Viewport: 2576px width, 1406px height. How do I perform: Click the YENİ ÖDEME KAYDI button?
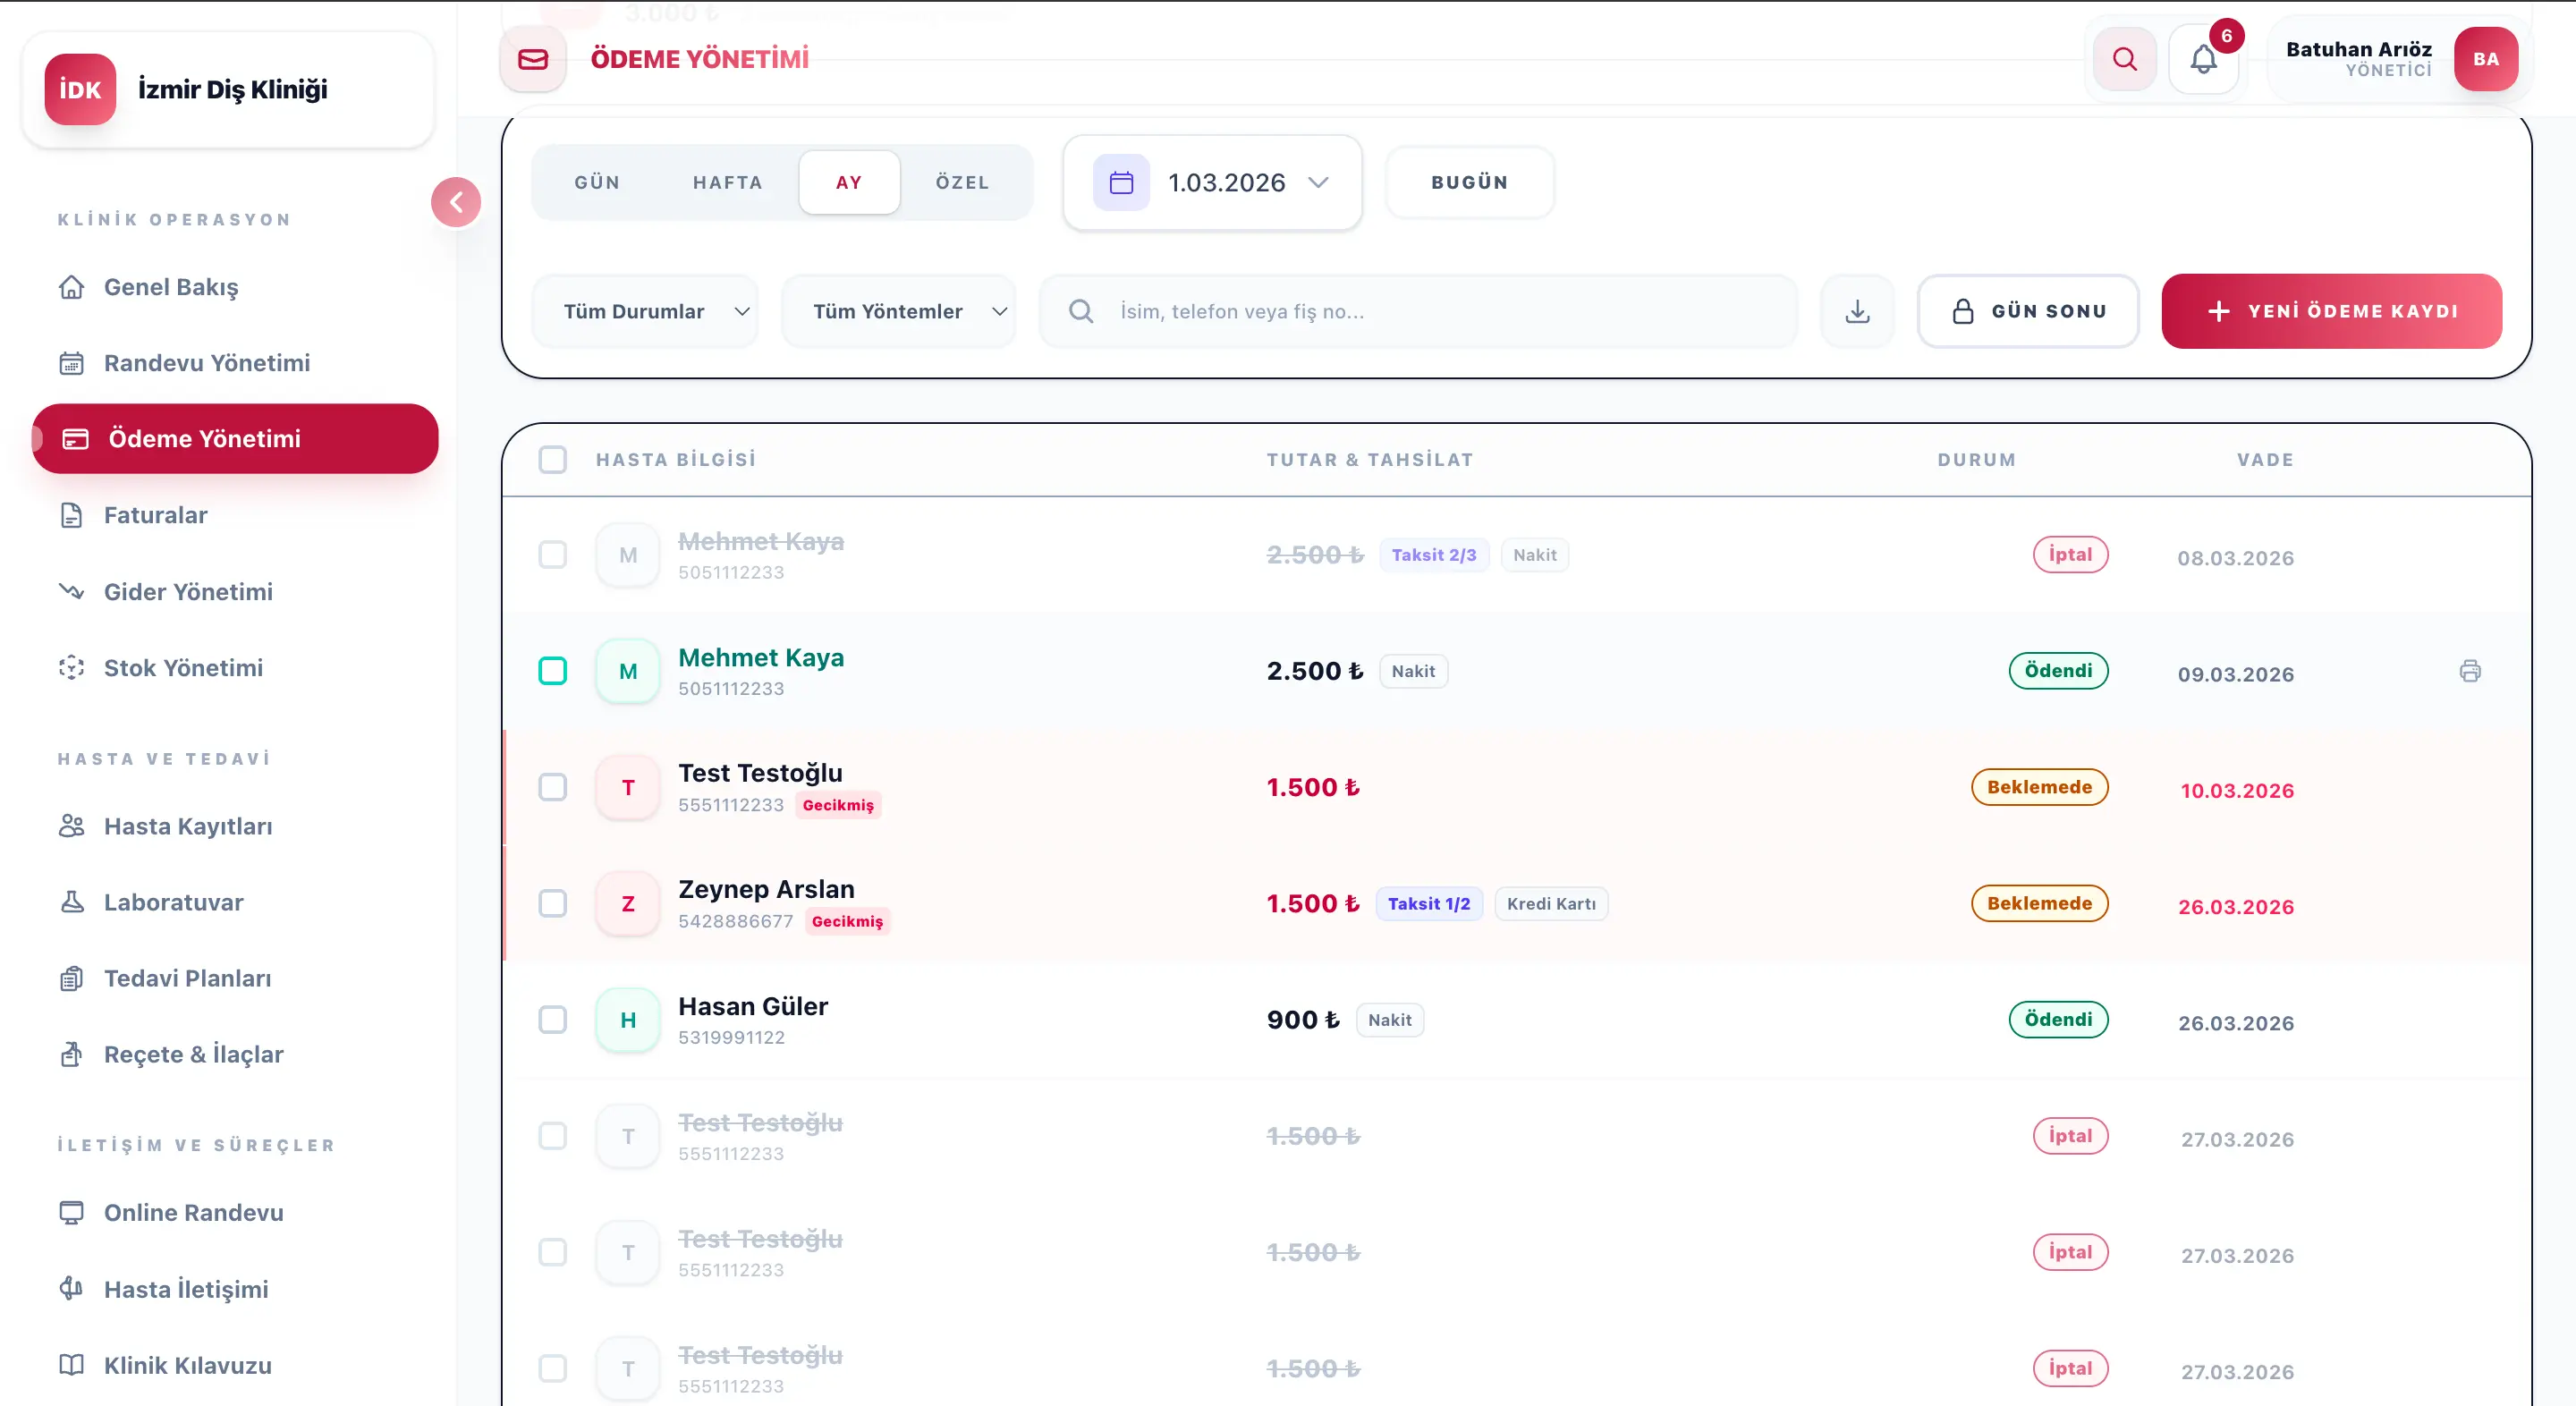2331,312
